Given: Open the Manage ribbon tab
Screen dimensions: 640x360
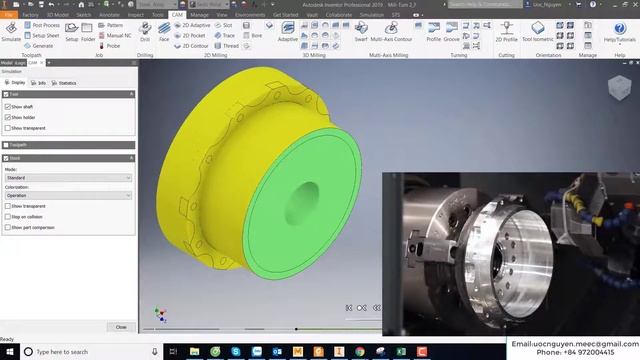Looking at the screenshot, I should coord(199,15).
